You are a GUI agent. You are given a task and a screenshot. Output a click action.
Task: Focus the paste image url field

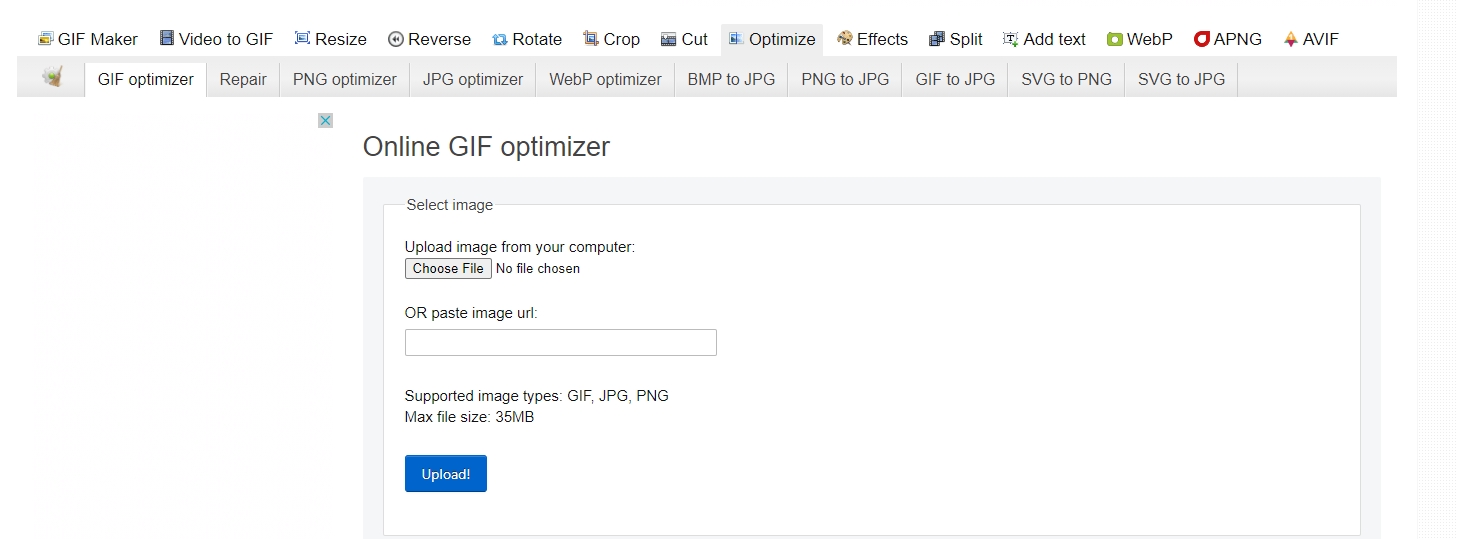pos(560,342)
